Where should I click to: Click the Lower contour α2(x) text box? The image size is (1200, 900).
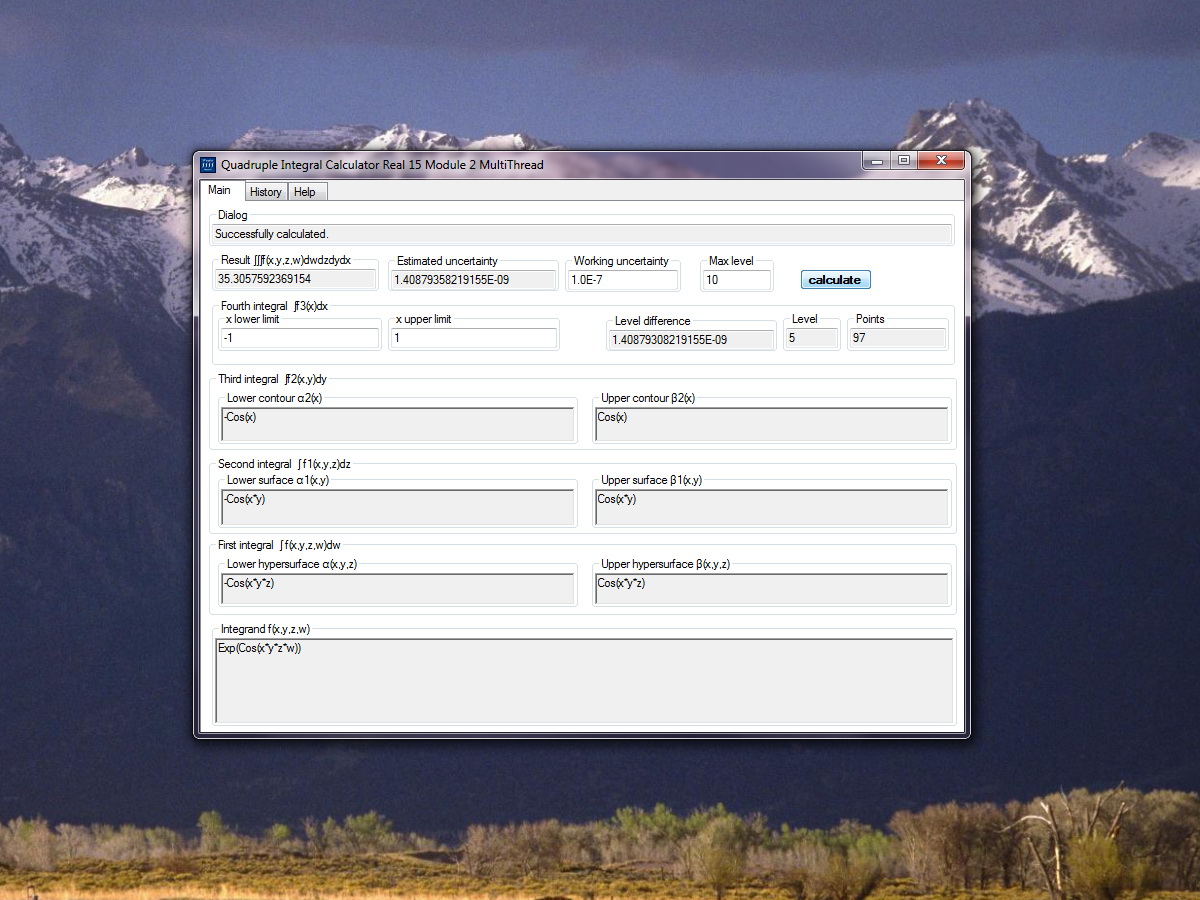(x=398, y=424)
